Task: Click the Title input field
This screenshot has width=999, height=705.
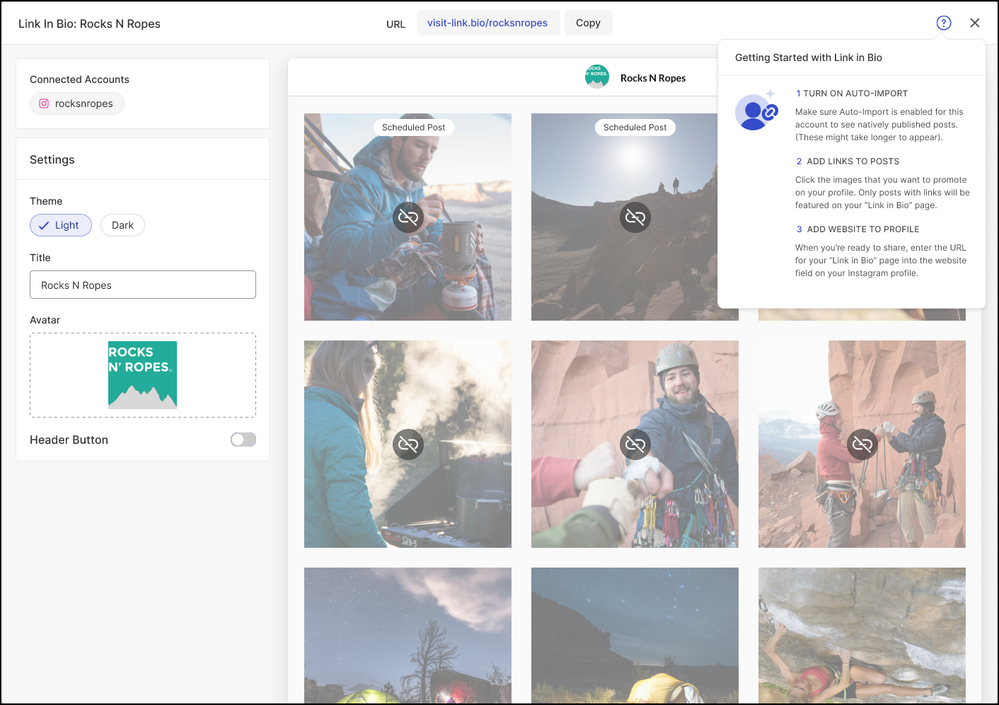Action: (143, 285)
